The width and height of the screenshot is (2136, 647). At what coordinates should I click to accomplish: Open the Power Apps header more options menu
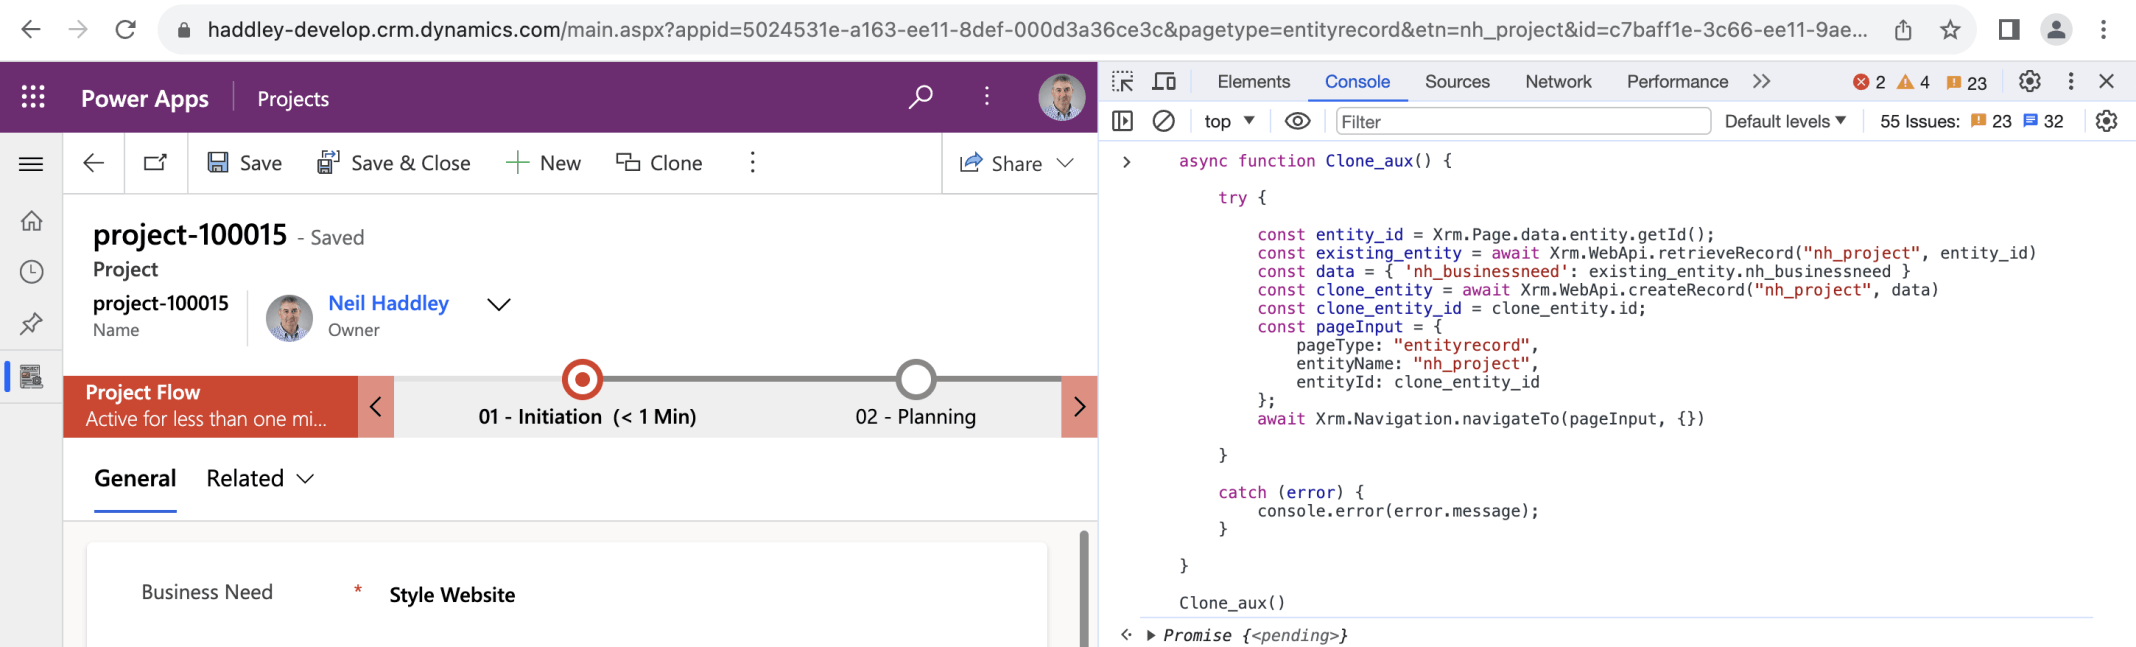(x=987, y=97)
